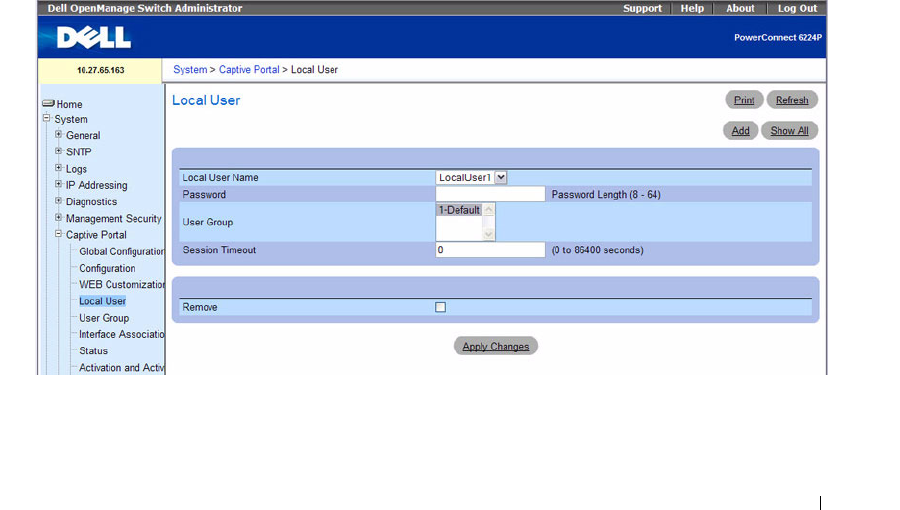The height and width of the screenshot is (510, 900).
Task: Open Global Configuration page
Action: 122,251
